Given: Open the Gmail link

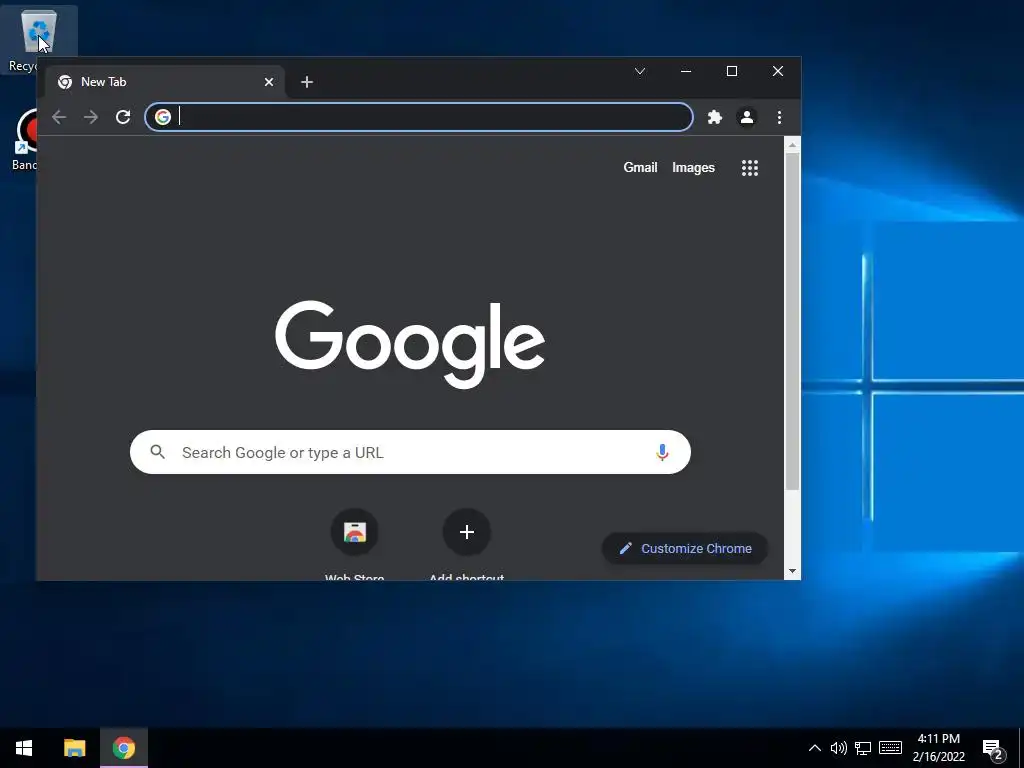Looking at the screenshot, I should pyautogui.click(x=640, y=167).
